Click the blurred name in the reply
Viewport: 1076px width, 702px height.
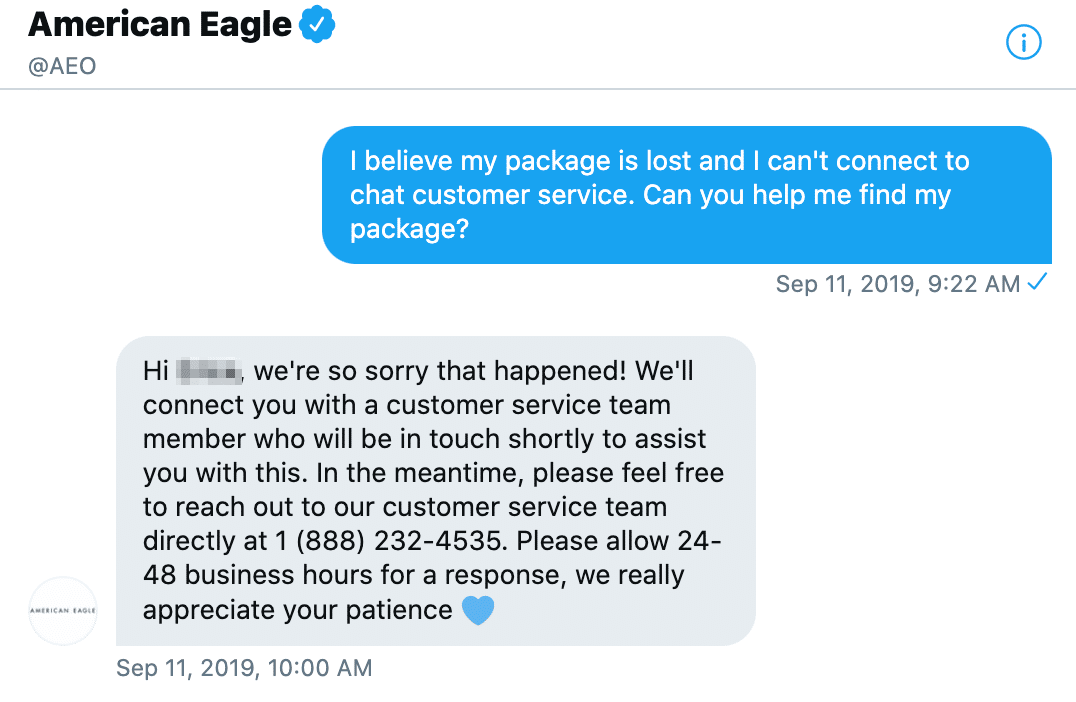pos(208,372)
